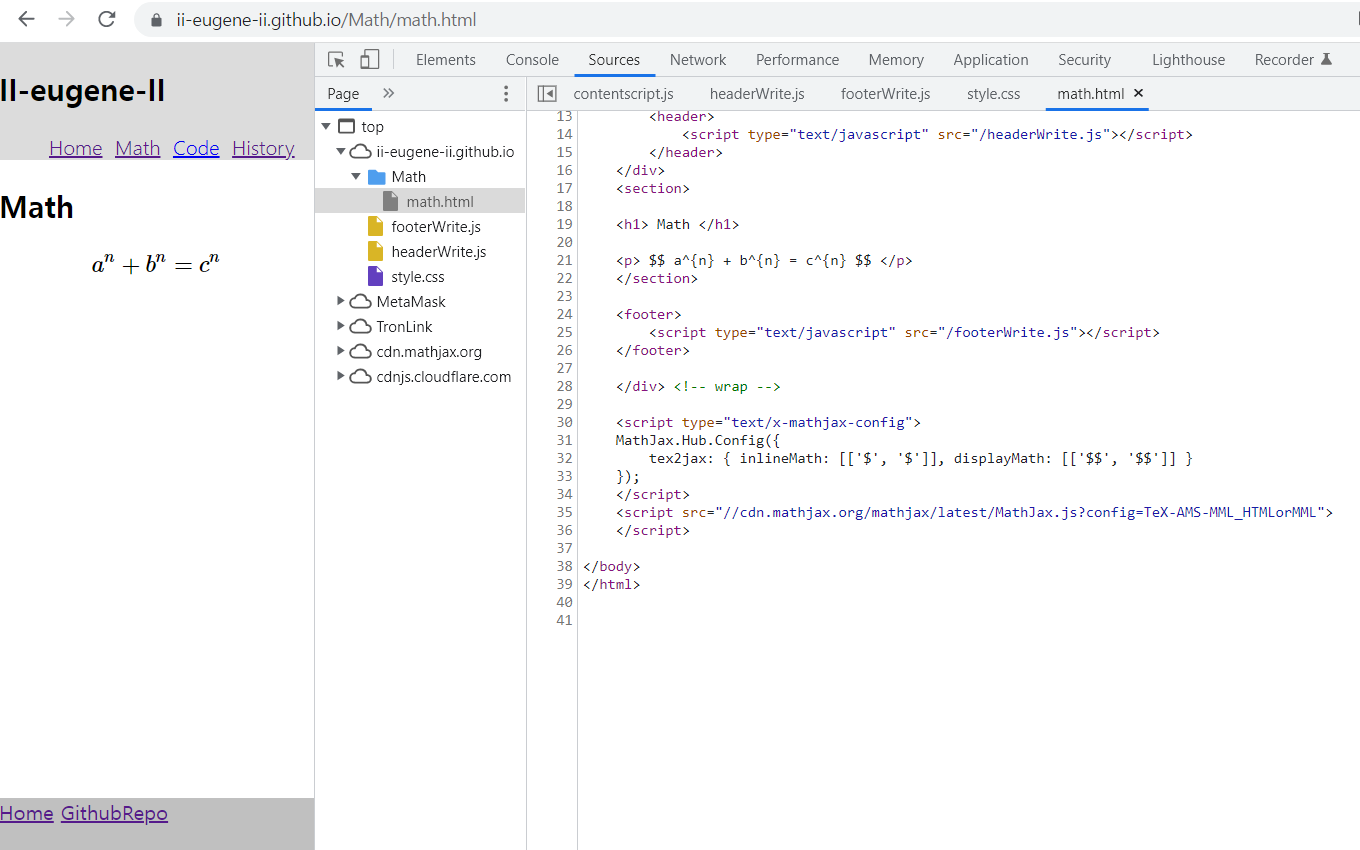Screen dimensions: 1360x850
Task: Show more navigator tabs chevron
Action: pos(389,93)
